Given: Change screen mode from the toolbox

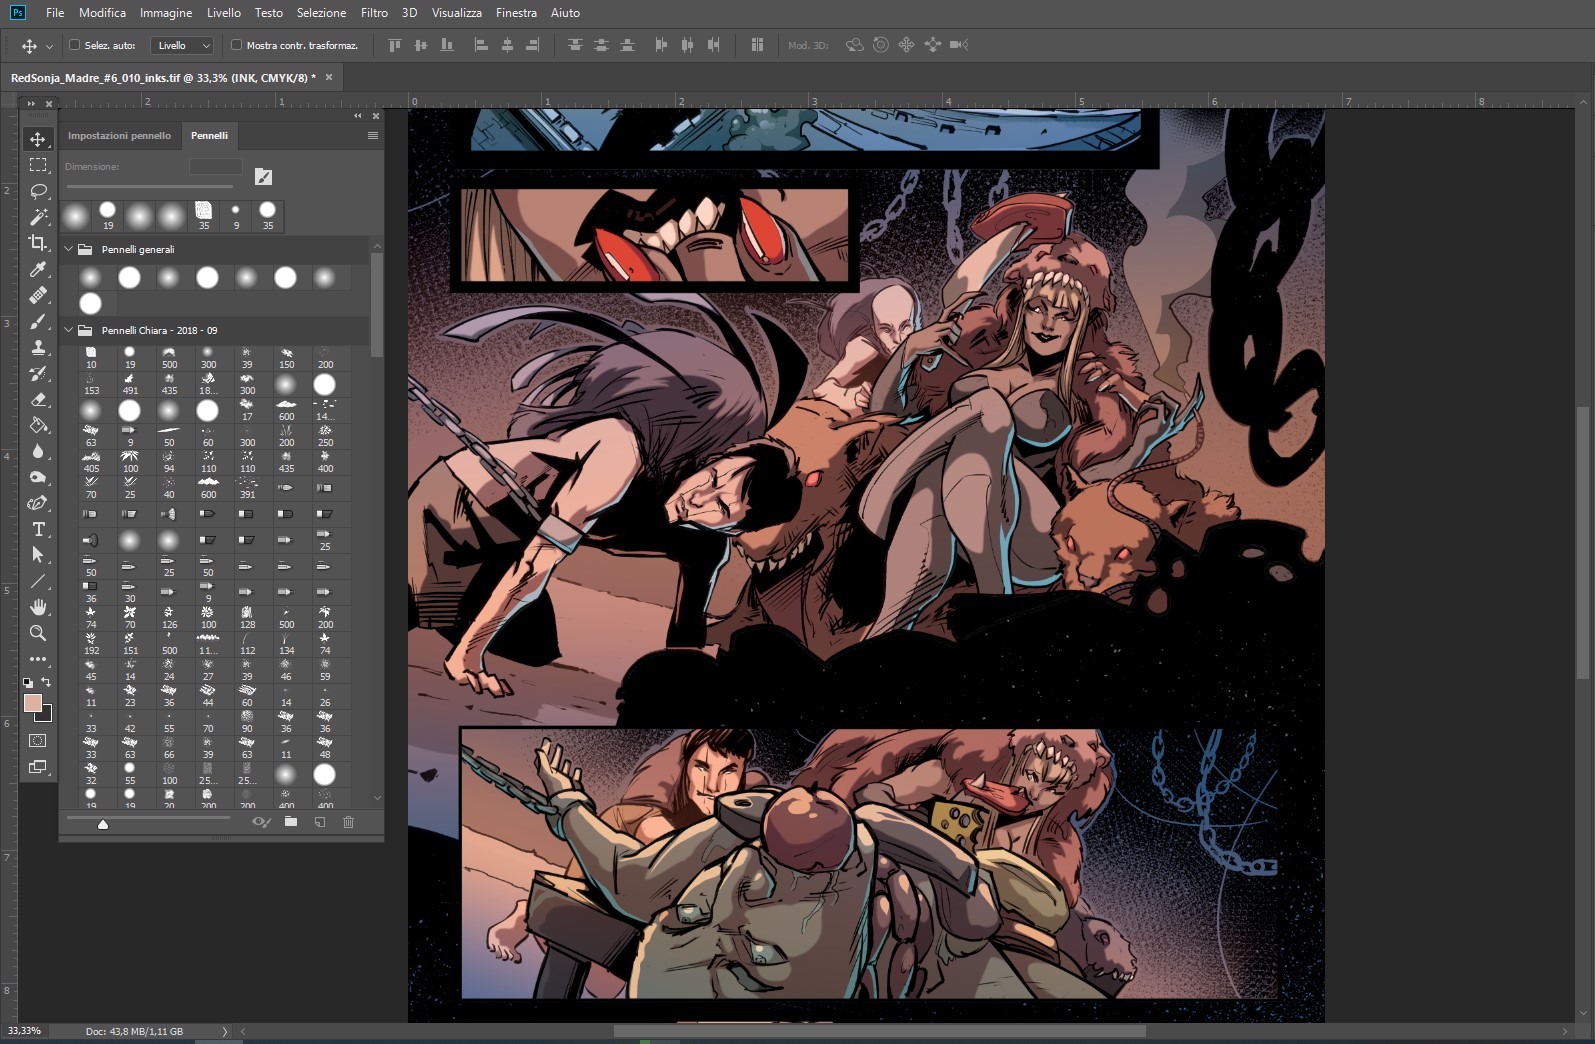Looking at the screenshot, I should 38,767.
